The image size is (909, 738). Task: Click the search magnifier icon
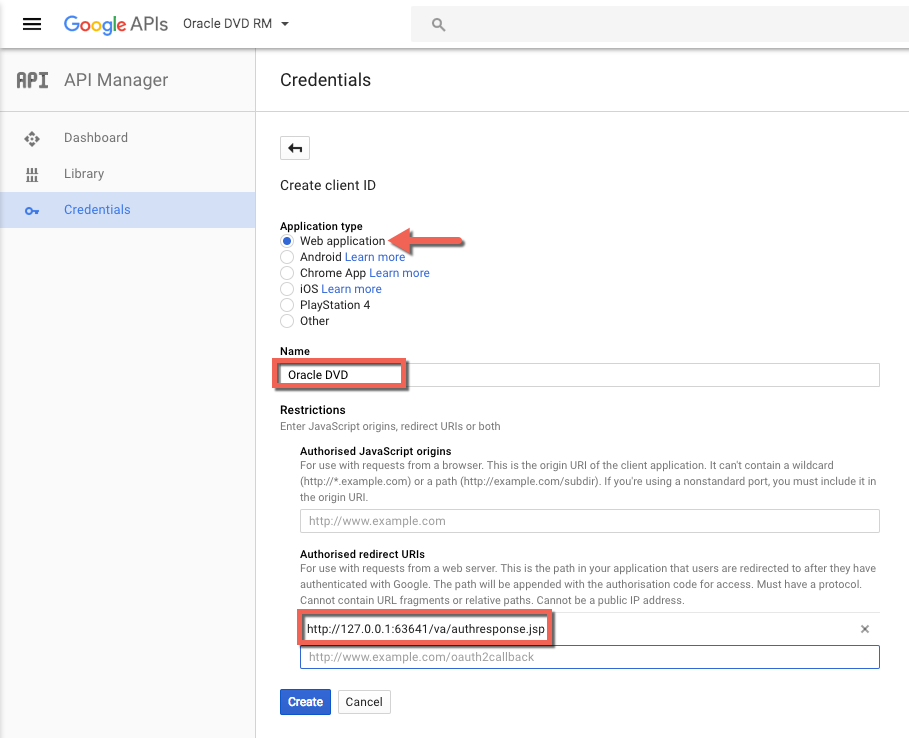coord(438,24)
